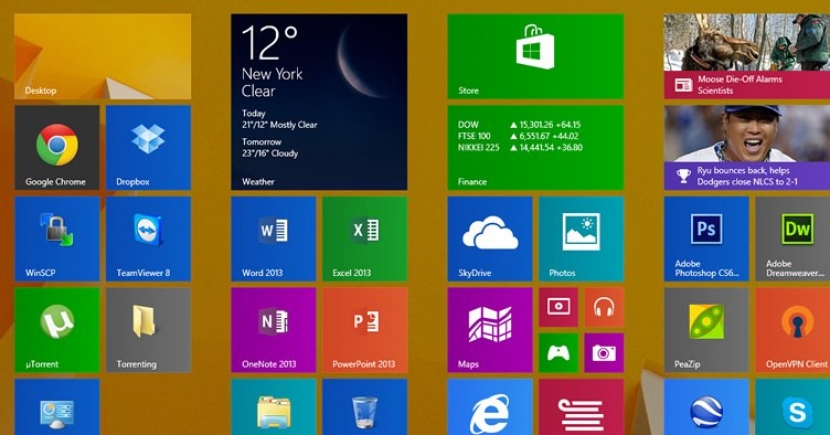Open Word 2013
Screen dimensions: 830x435
(x=273, y=238)
